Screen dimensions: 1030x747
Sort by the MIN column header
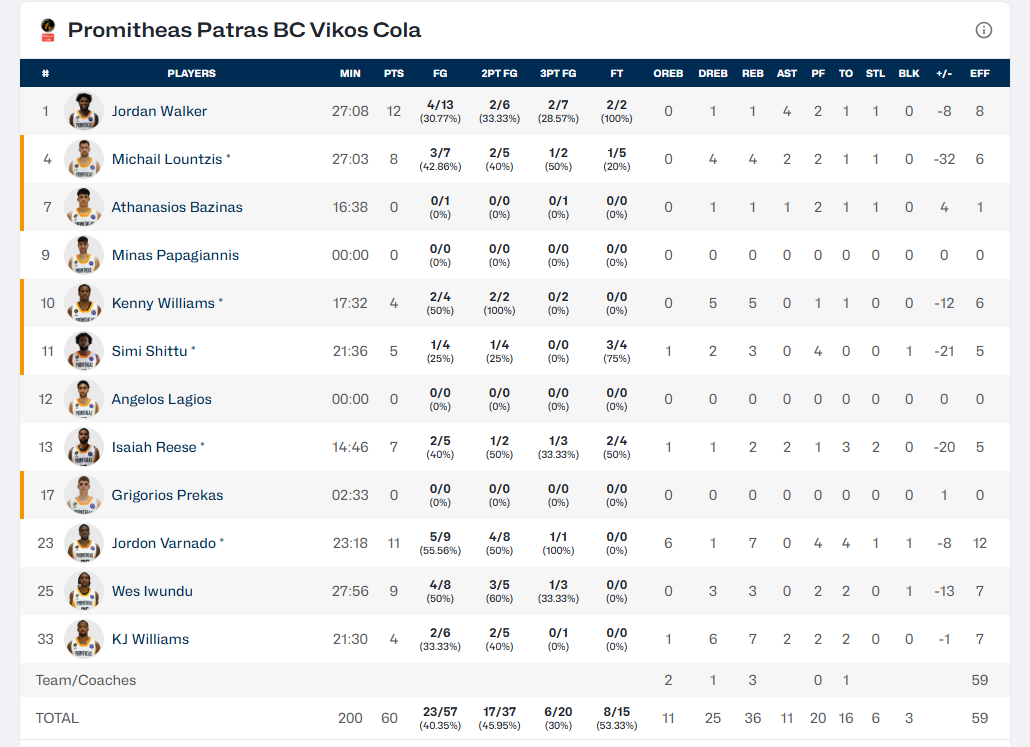(350, 73)
